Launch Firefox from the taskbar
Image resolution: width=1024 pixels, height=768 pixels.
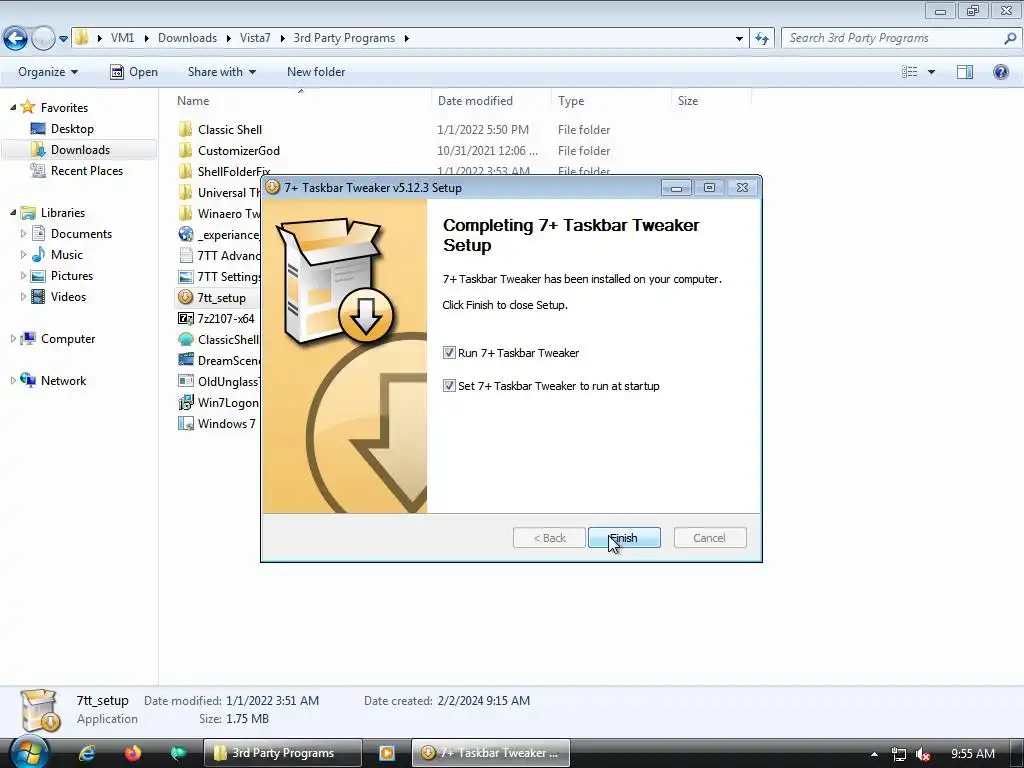[133, 753]
